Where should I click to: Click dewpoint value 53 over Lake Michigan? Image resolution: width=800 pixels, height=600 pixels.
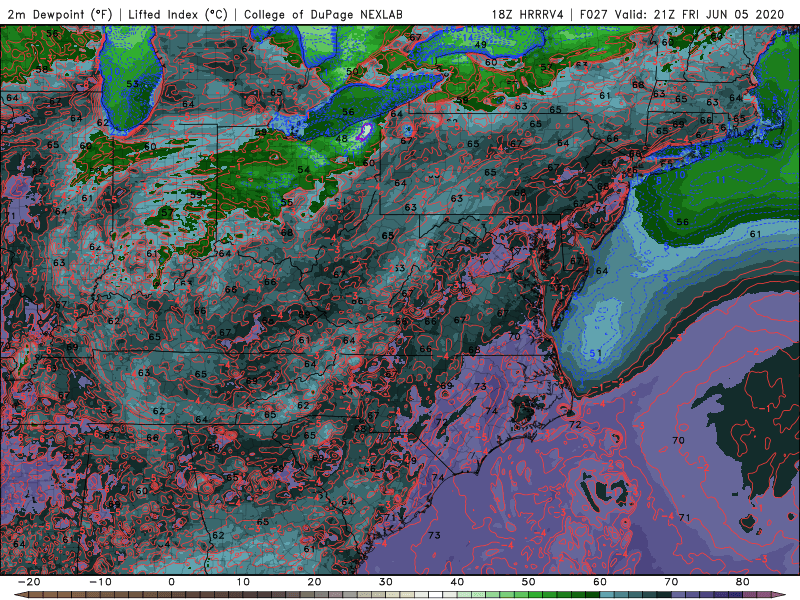tap(132, 84)
